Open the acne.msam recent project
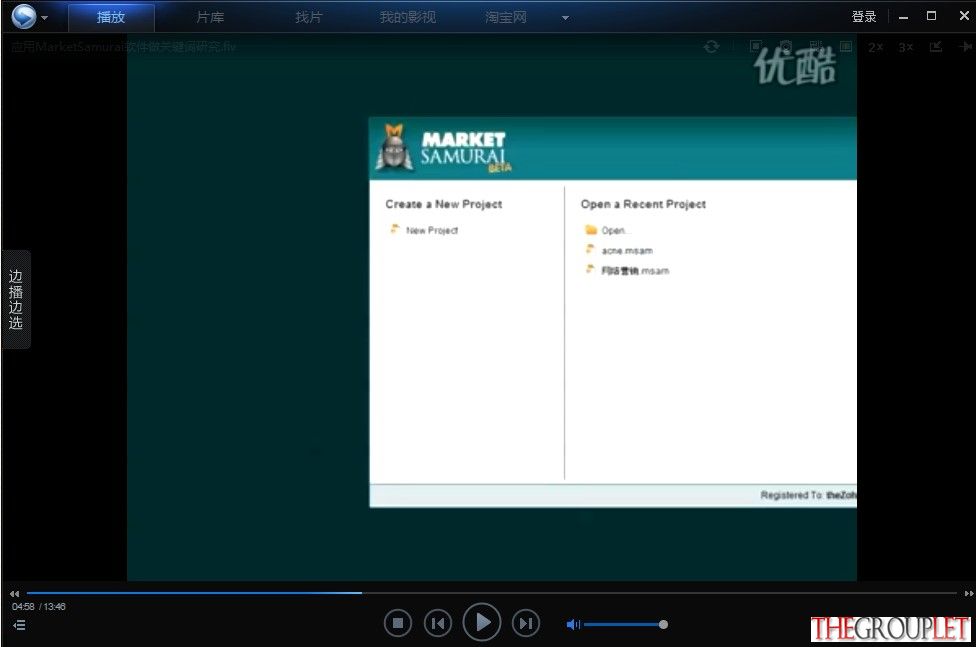The image size is (976, 647). (627, 251)
